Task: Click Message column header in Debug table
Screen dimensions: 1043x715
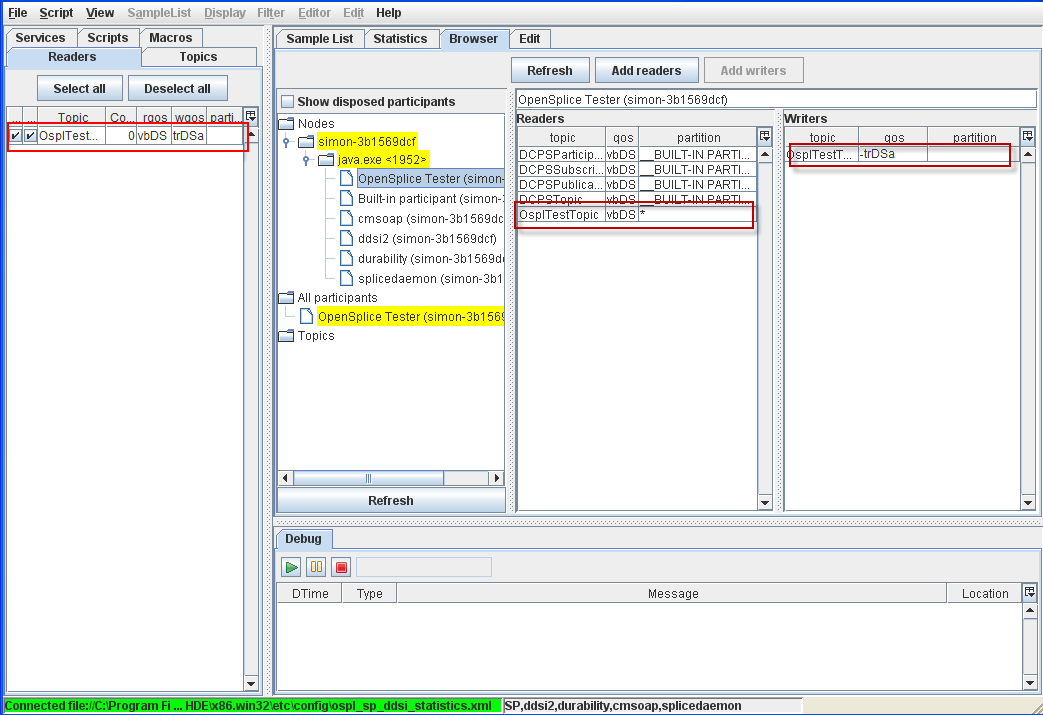Action: (x=672, y=593)
